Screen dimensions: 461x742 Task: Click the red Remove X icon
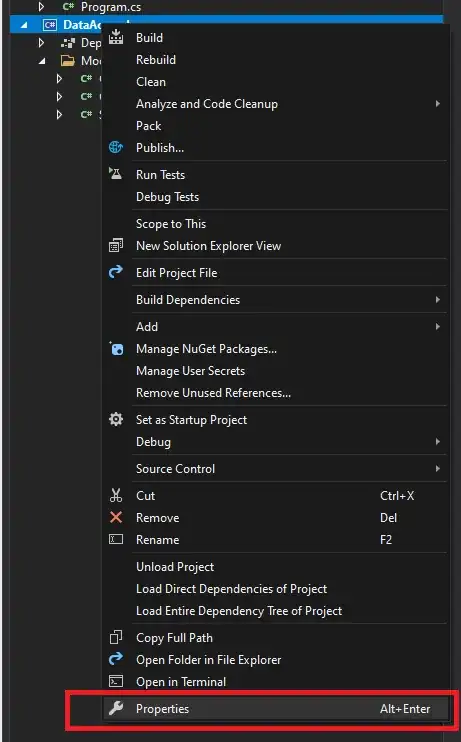pos(116,517)
